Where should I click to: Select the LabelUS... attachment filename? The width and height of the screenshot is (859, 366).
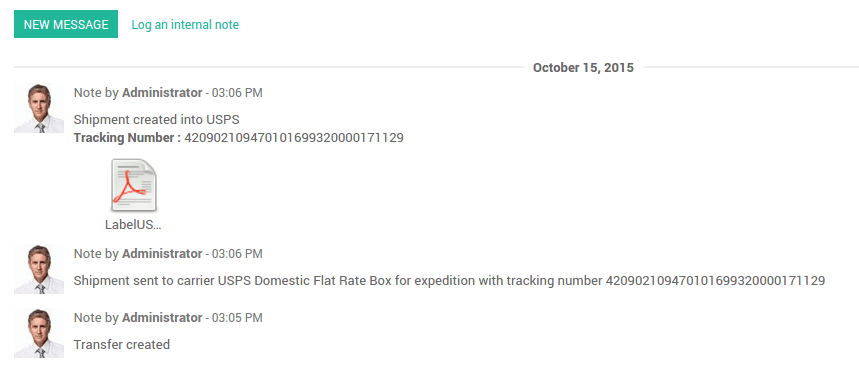134,225
